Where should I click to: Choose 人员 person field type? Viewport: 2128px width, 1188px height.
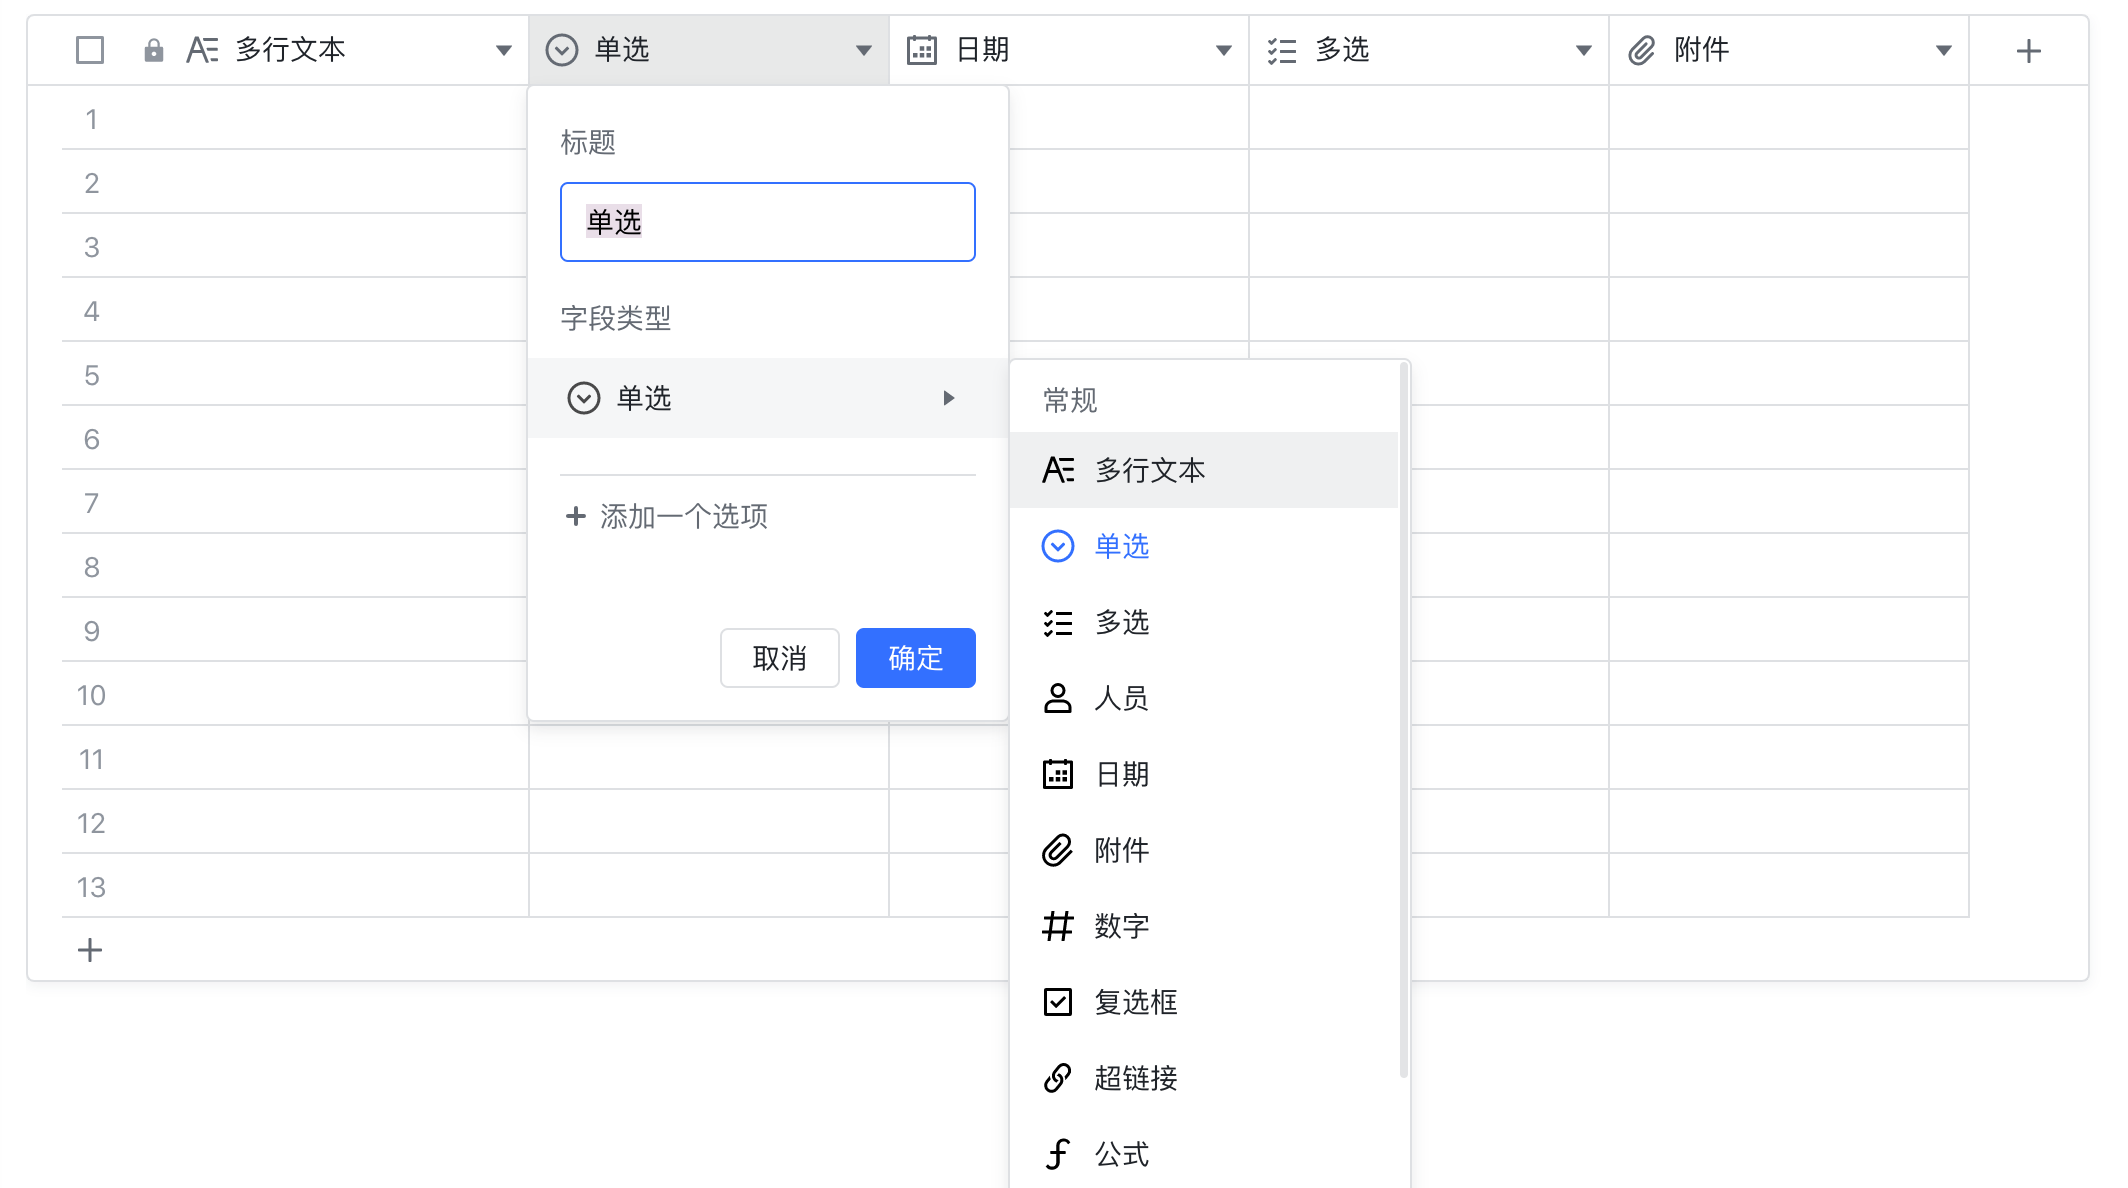click(x=1120, y=698)
